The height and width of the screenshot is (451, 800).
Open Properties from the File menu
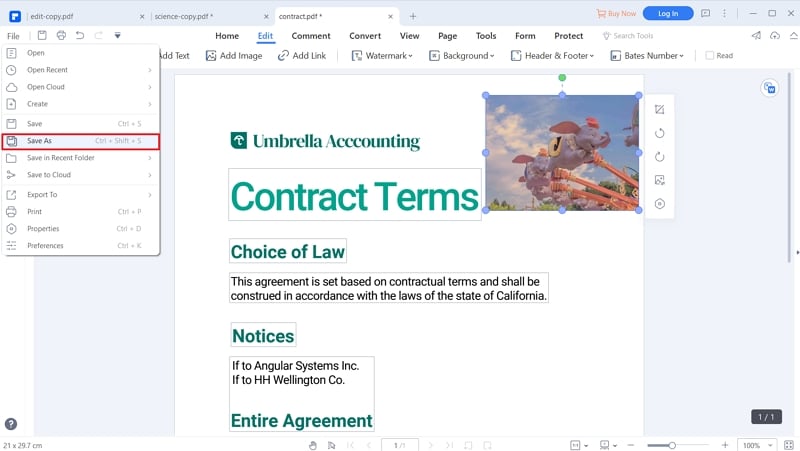81,229
